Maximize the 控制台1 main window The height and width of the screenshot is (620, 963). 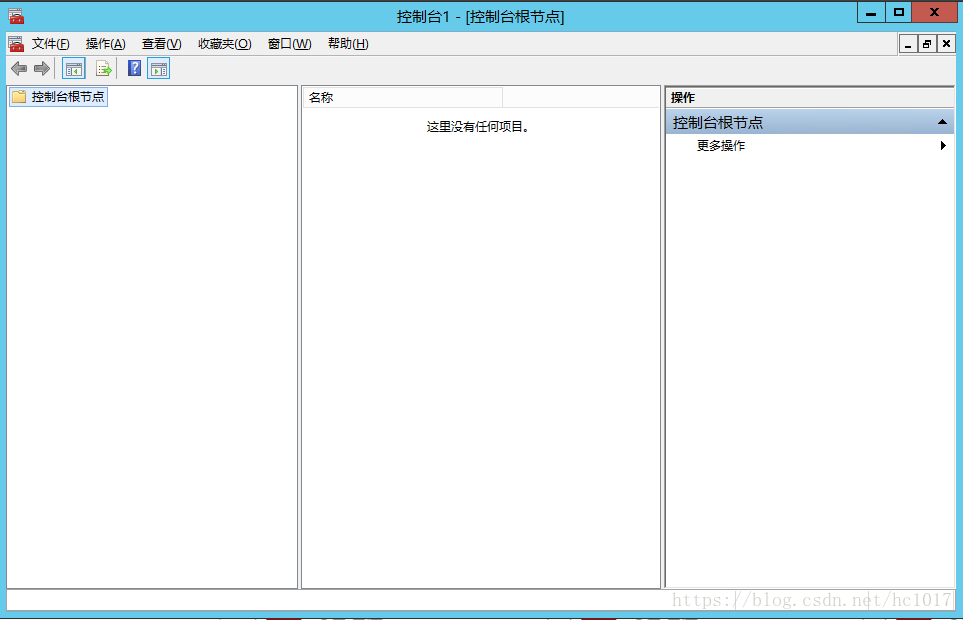click(899, 12)
